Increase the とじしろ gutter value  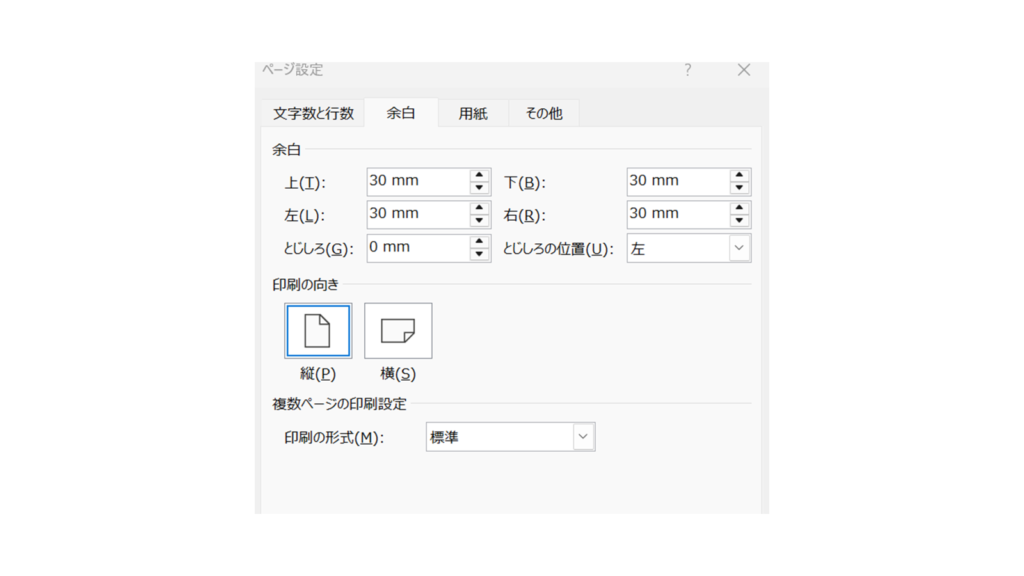(x=479, y=242)
